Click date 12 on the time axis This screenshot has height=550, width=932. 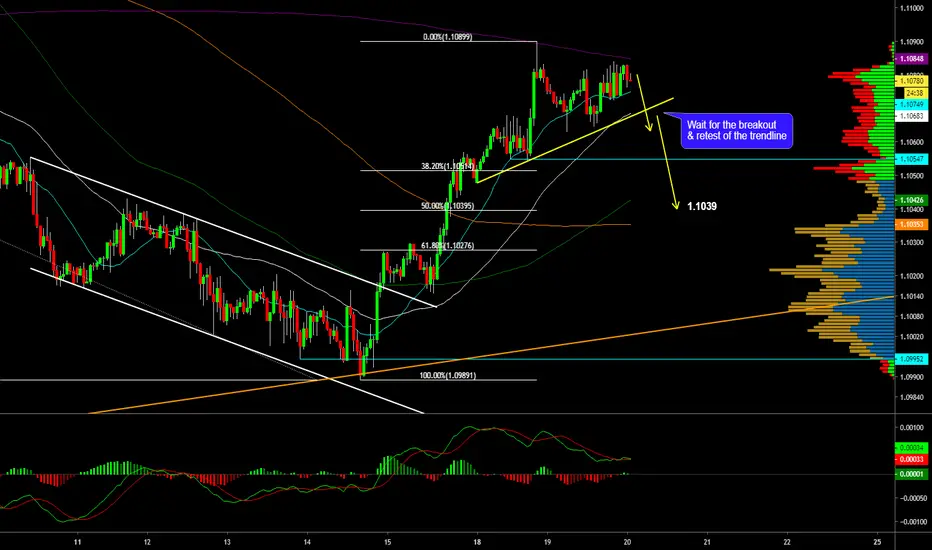pyautogui.click(x=147, y=542)
